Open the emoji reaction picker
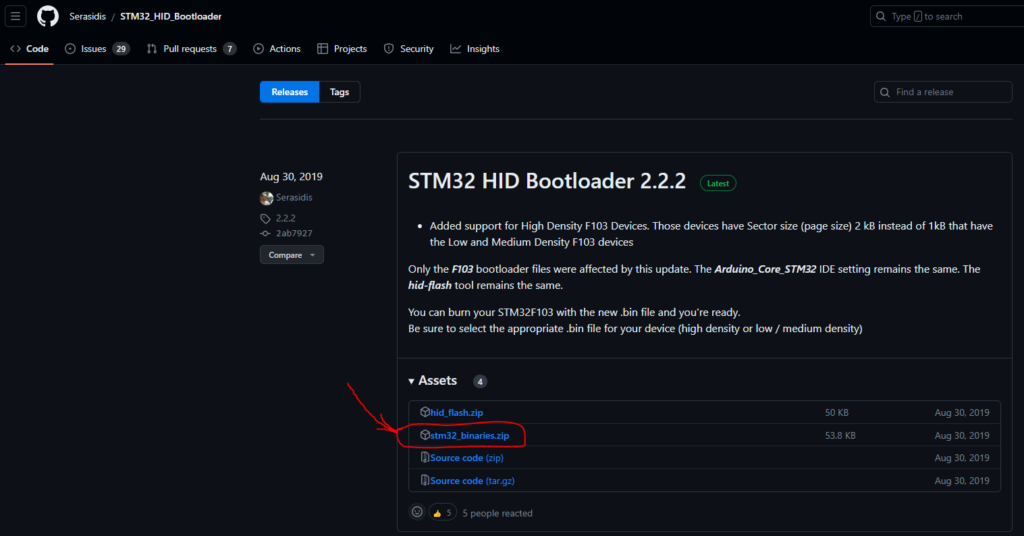 417,512
